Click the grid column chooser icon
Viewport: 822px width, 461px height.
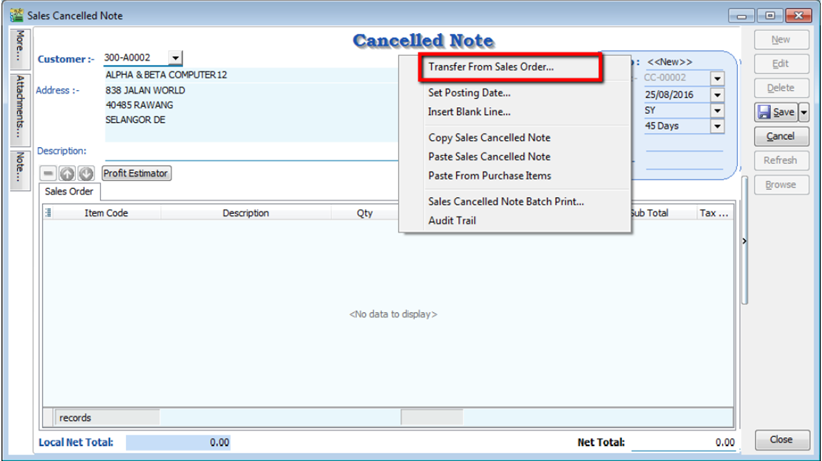tap(49, 213)
